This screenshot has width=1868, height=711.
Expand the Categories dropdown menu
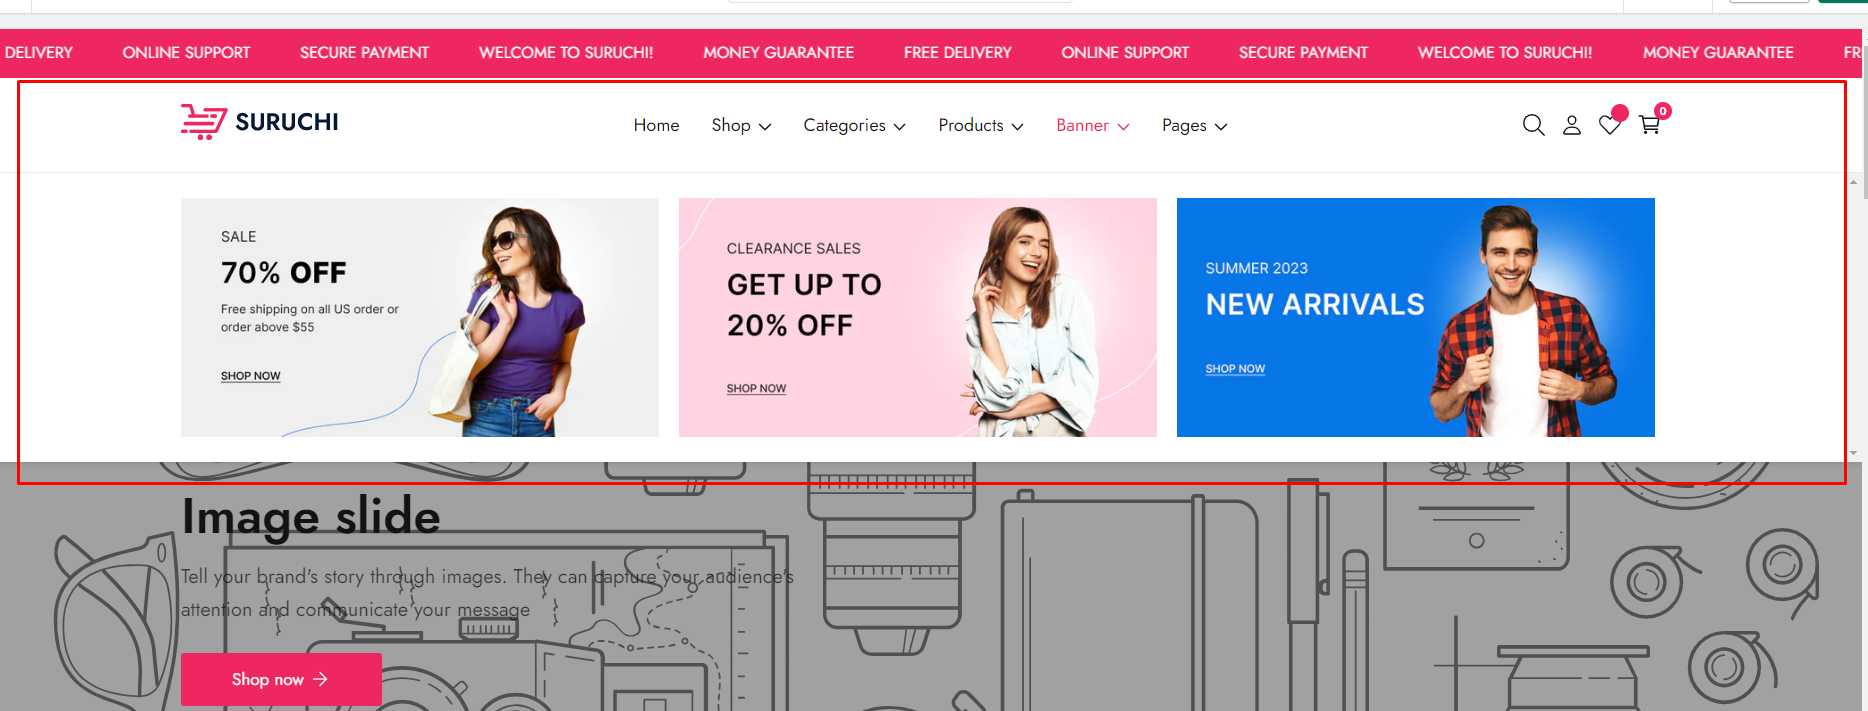click(854, 125)
